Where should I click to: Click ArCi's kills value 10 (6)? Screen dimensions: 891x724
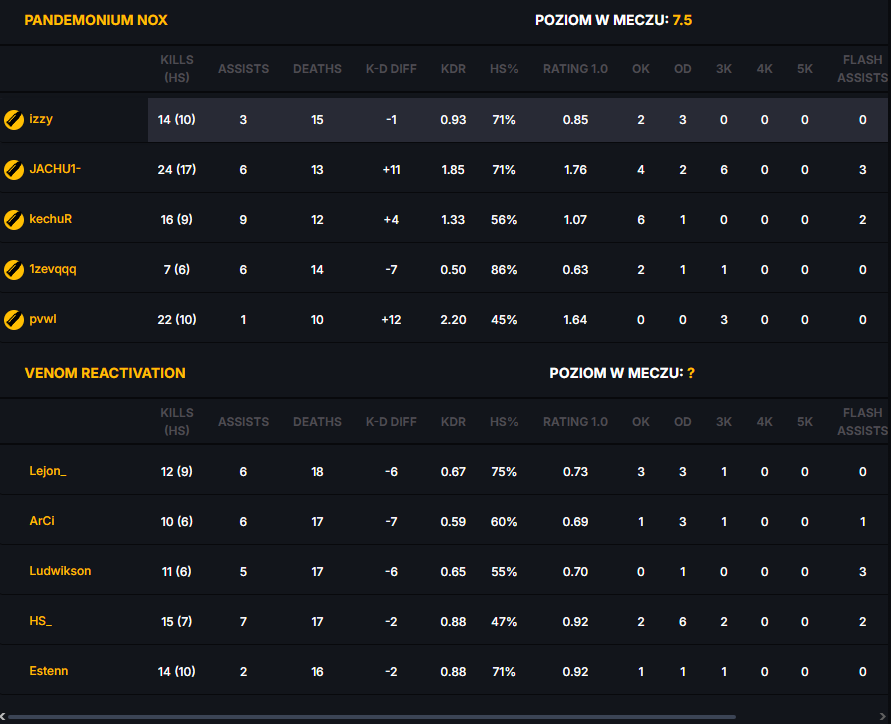coord(177,522)
